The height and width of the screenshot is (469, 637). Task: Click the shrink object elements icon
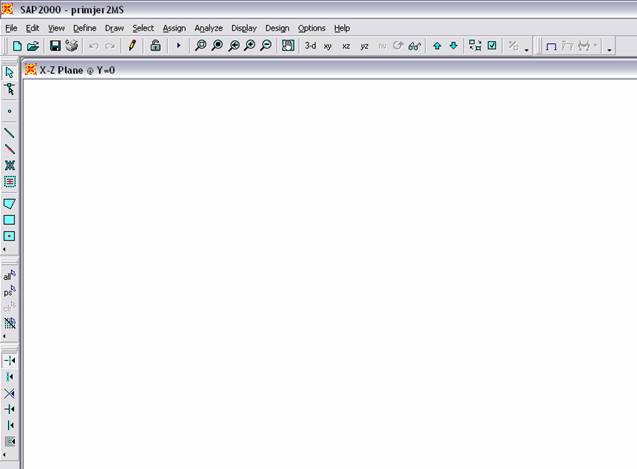click(475, 46)
